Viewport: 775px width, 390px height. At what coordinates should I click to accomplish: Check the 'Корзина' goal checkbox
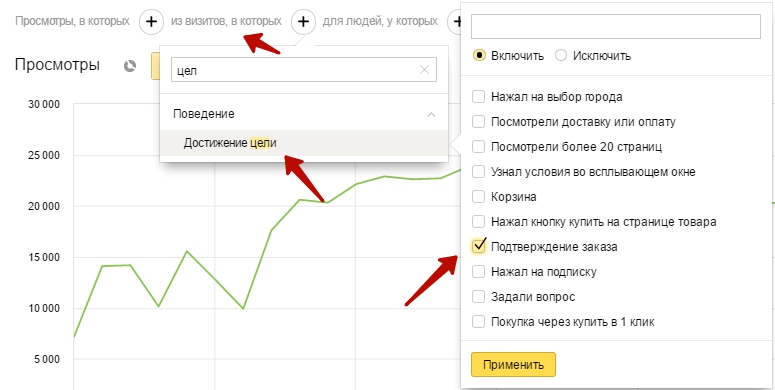tap(478, 197)
